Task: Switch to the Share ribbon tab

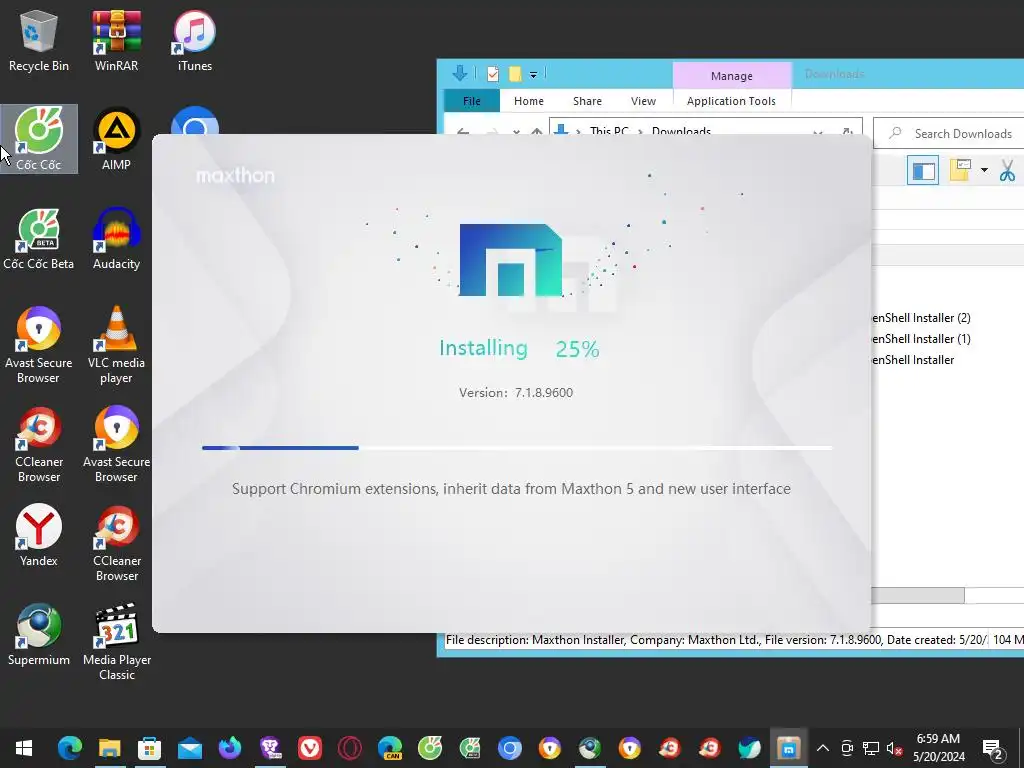Action: click(587, 101)
